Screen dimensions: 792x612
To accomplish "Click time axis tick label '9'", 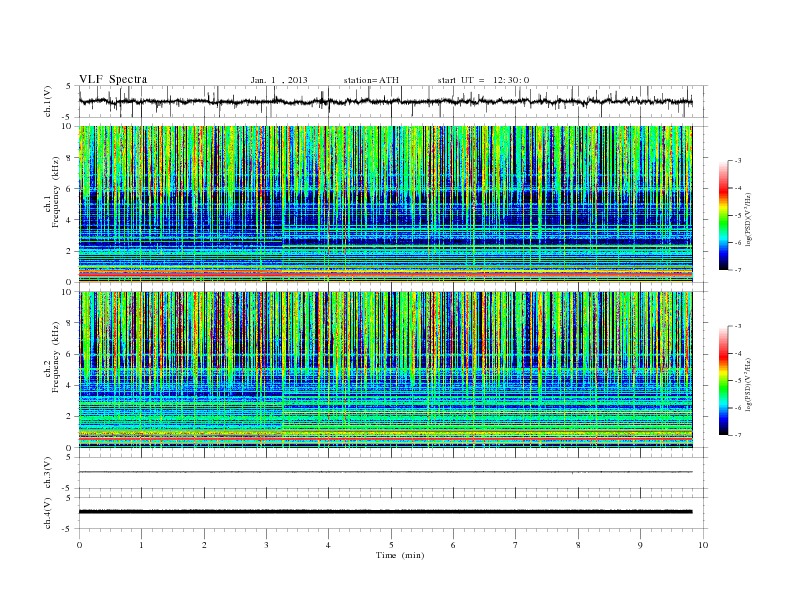I will [x=640, y=545].
